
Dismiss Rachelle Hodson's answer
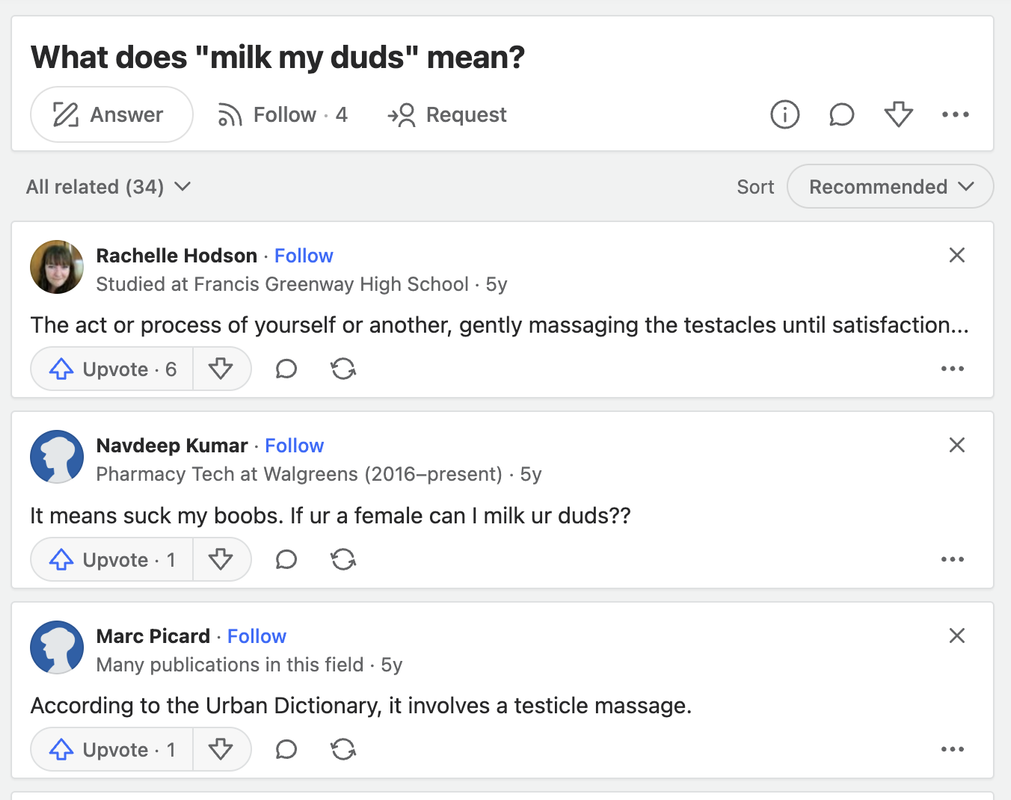(957, 255)
